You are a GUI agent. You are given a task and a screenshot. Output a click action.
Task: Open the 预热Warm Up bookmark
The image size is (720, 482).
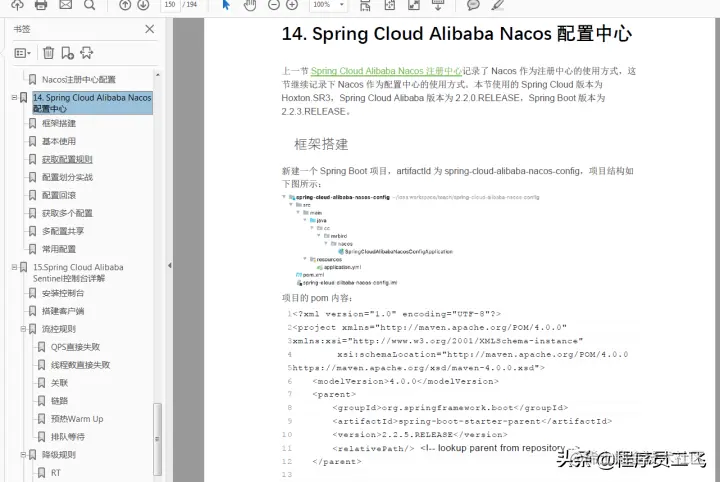tap(77, 419)
